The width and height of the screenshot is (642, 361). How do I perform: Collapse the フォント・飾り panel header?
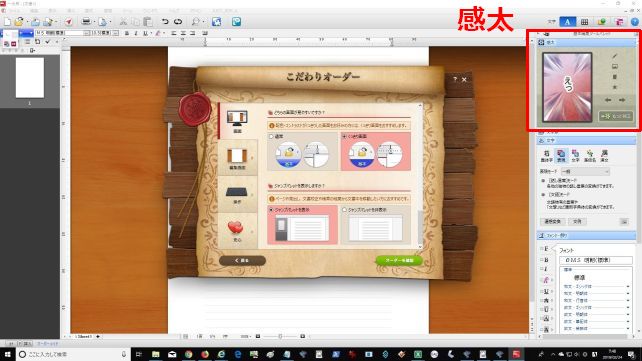tap(586, 235)
